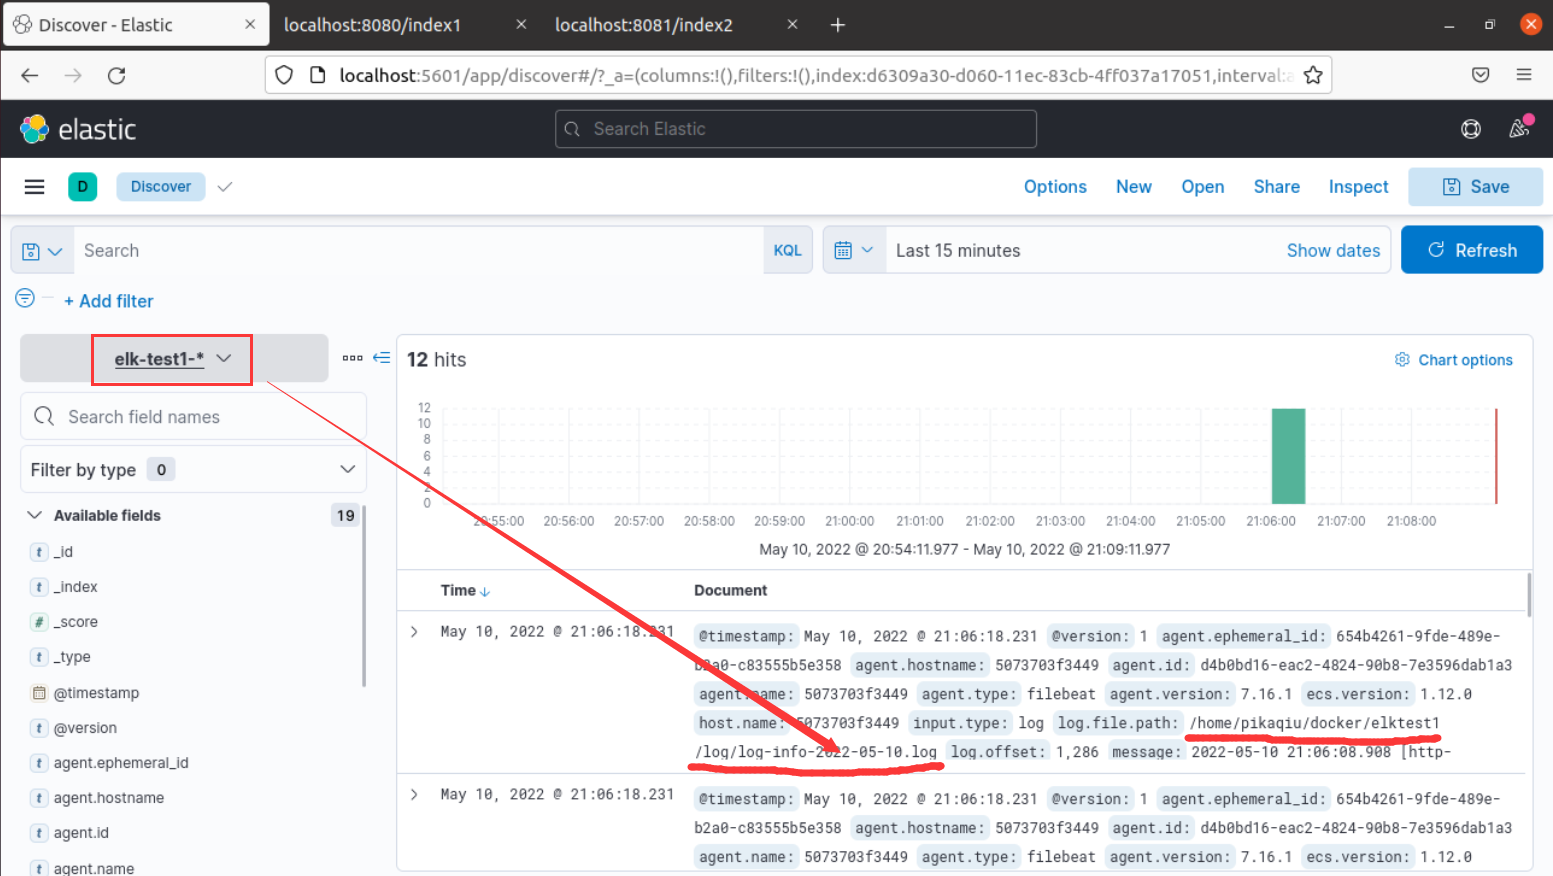
Task: Close the localhost:8080/index1 tab
Action: (x=521, y=25)
